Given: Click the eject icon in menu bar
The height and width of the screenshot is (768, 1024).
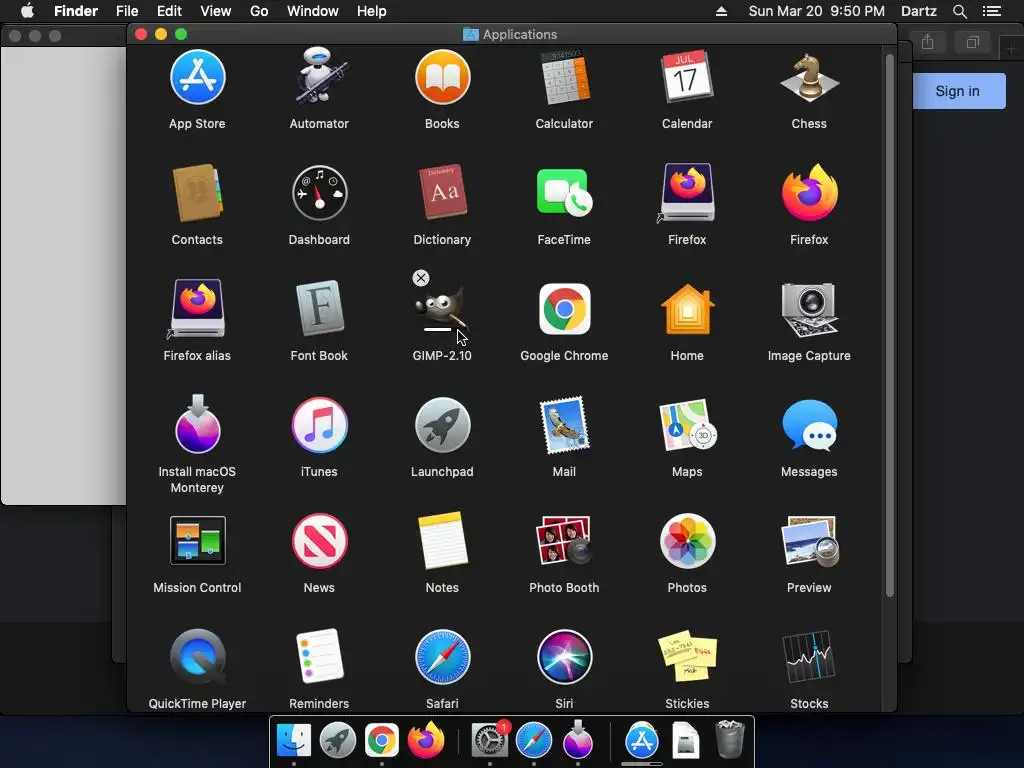Looking at the screenshot, I should click(722, 11).
